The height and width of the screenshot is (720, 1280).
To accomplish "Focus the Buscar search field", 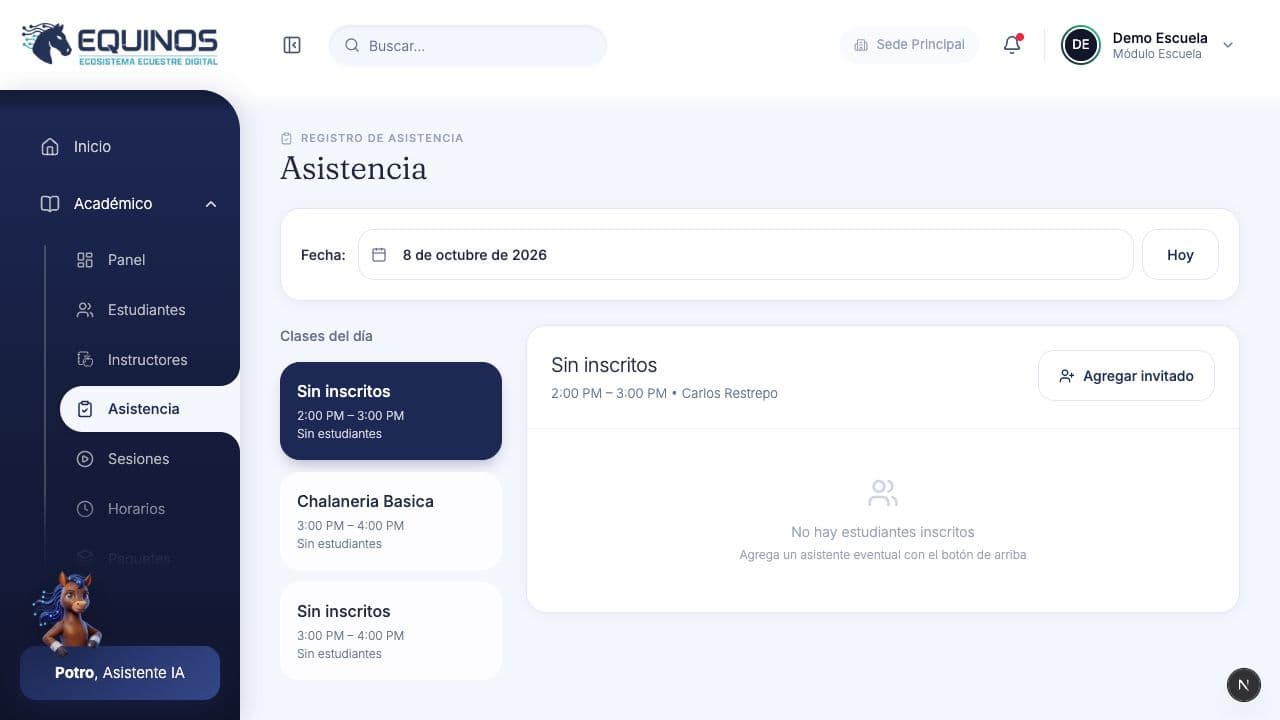I will [x=468, y=45].
